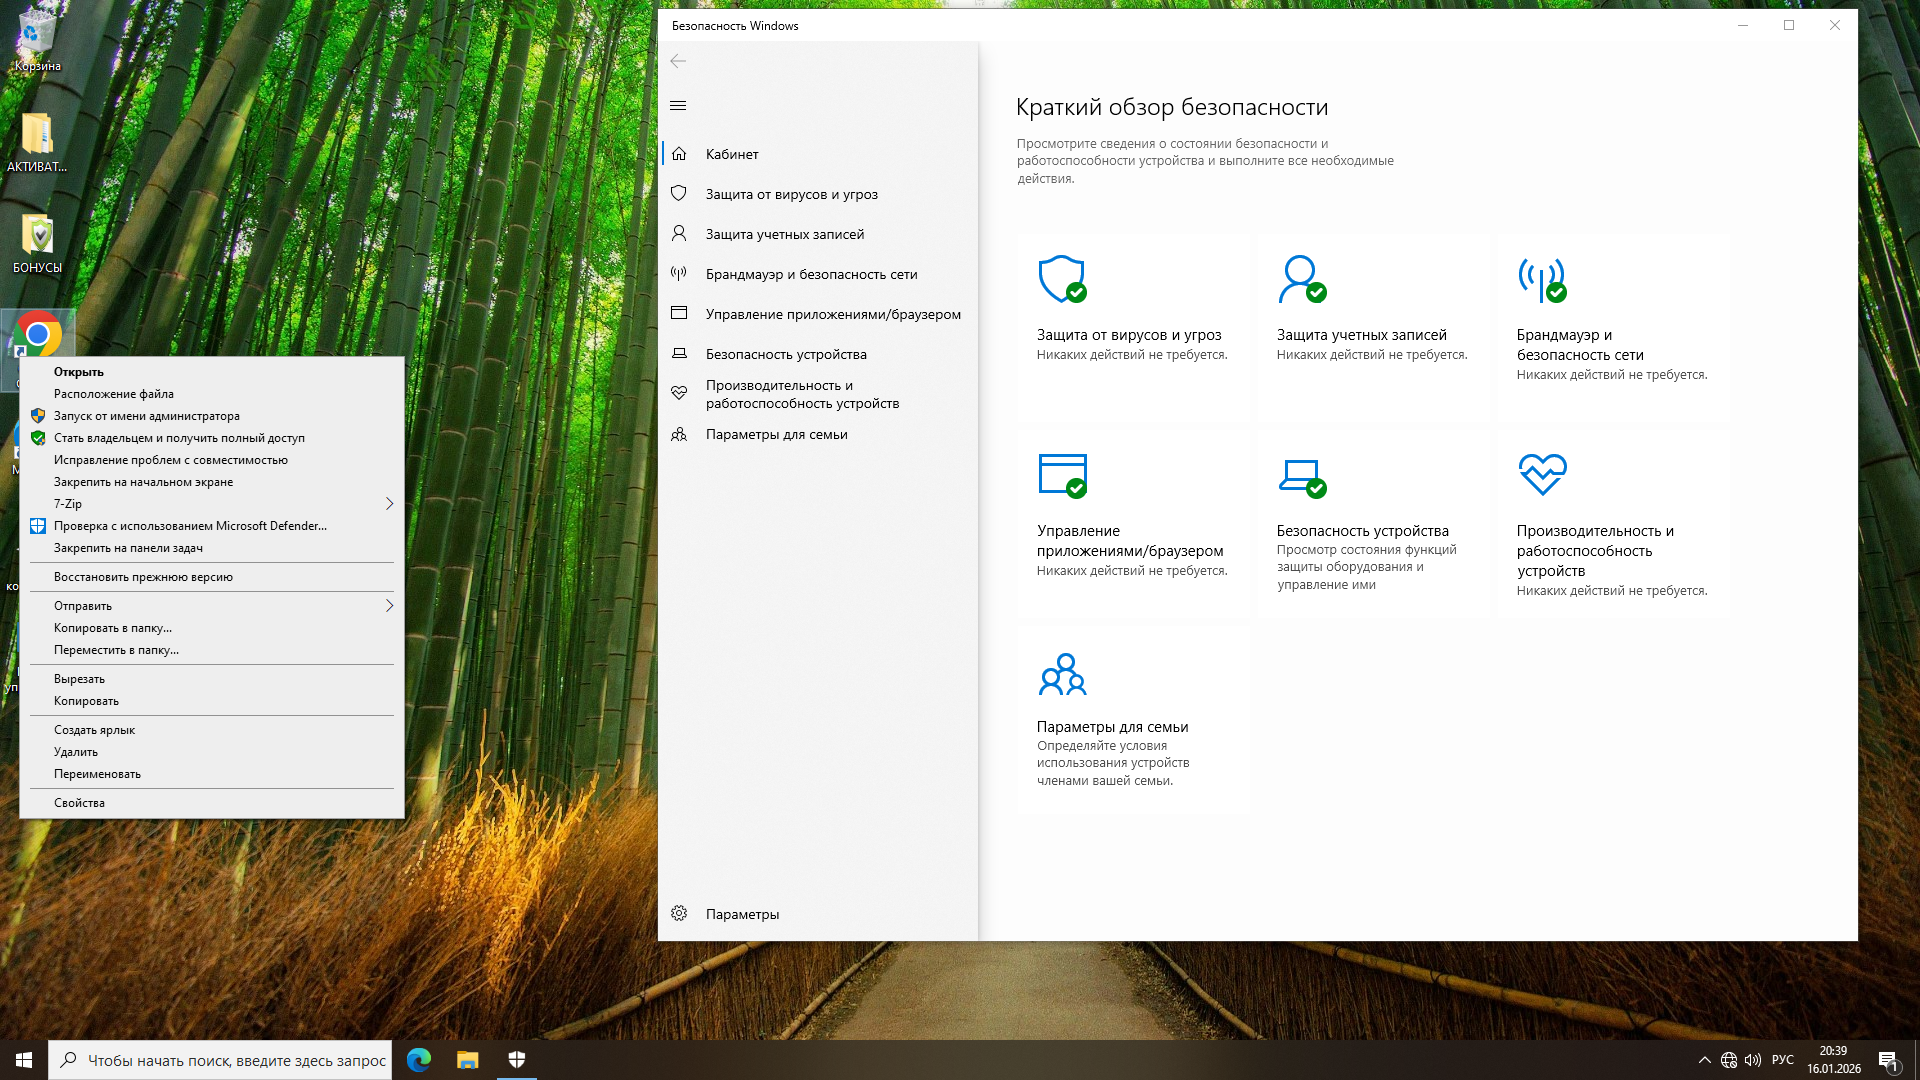Click the Settings gear in sidebar
The image size is (1920, 1080).
point(679,913)
